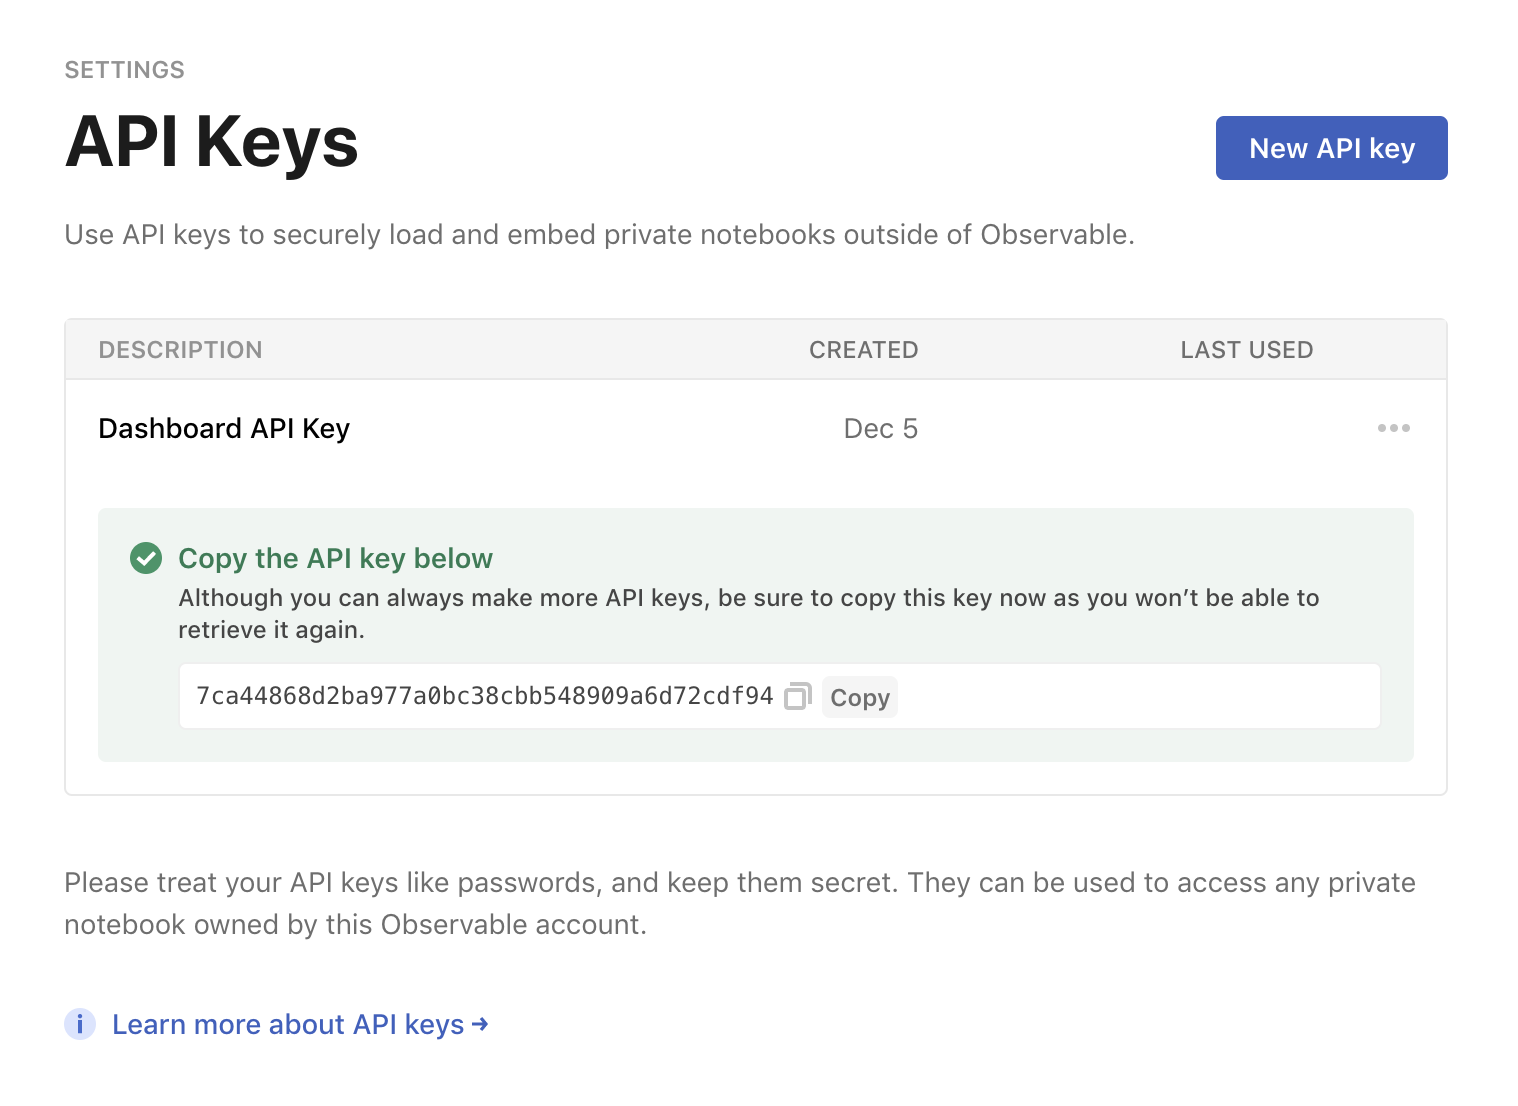
Task: Click the LAST USED column header
Action: [1246, 349]
